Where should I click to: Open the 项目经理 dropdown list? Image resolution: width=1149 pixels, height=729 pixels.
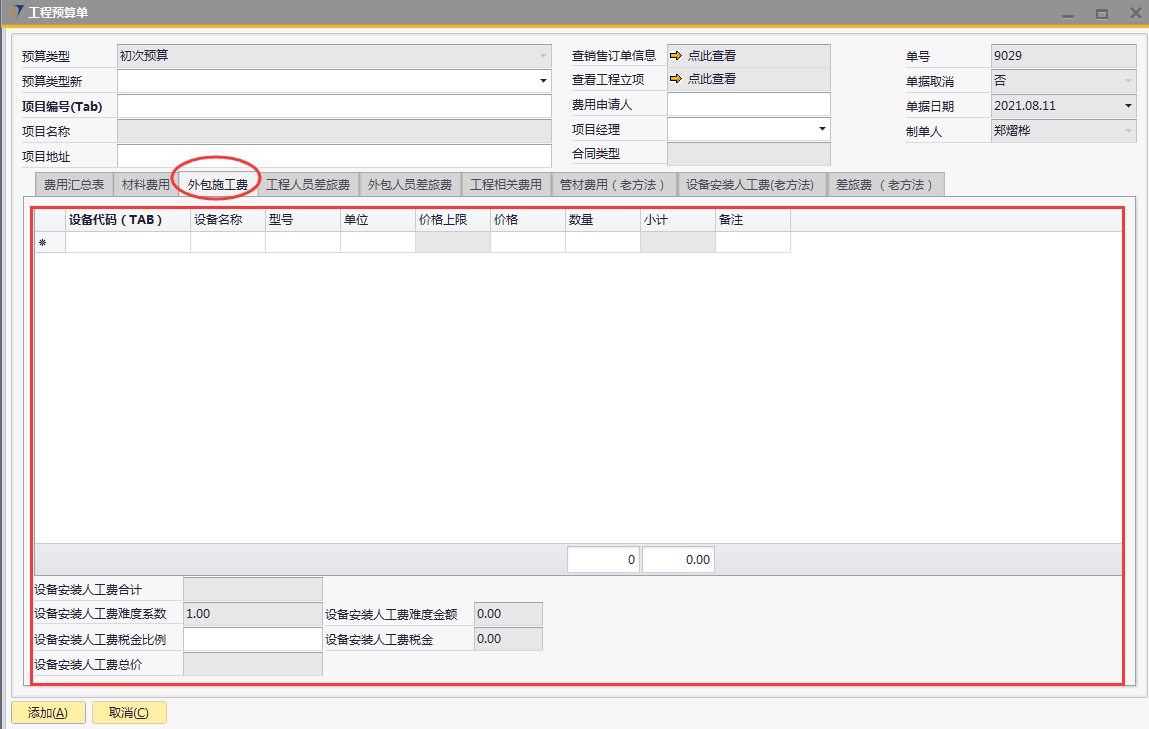[x=822, y=129]
